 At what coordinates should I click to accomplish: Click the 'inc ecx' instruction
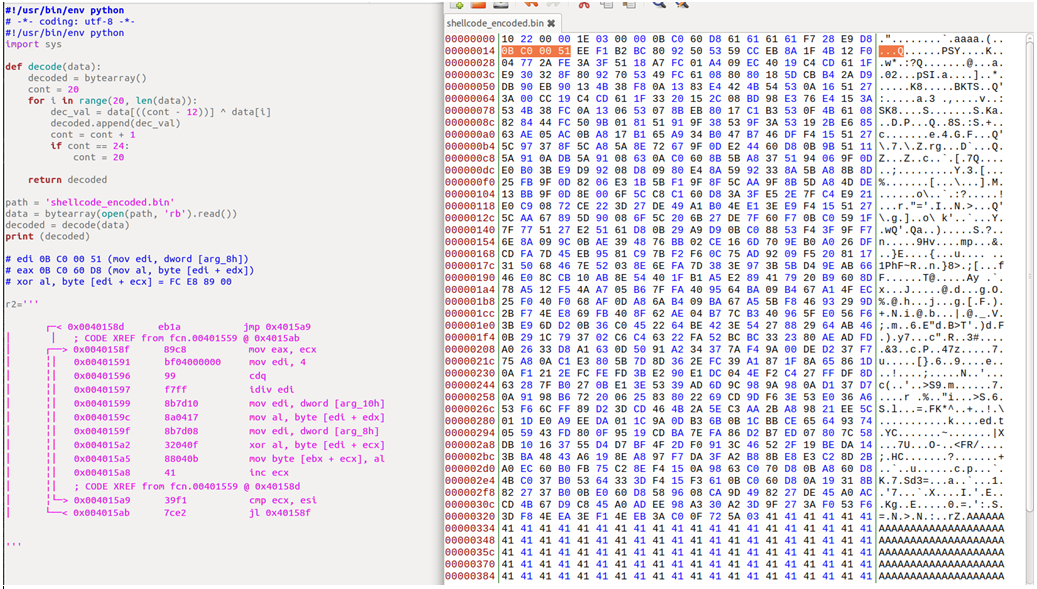[269, 473]
